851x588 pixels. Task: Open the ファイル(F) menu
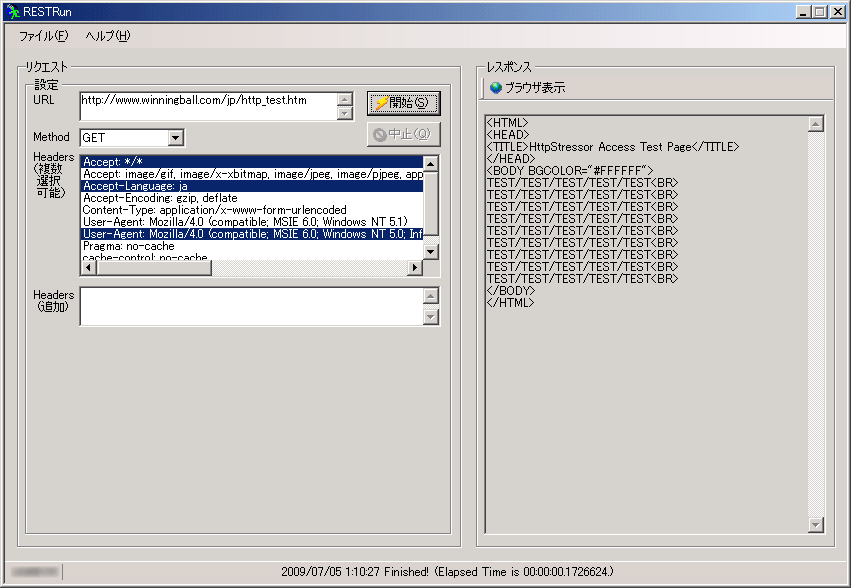pos(44,36)
